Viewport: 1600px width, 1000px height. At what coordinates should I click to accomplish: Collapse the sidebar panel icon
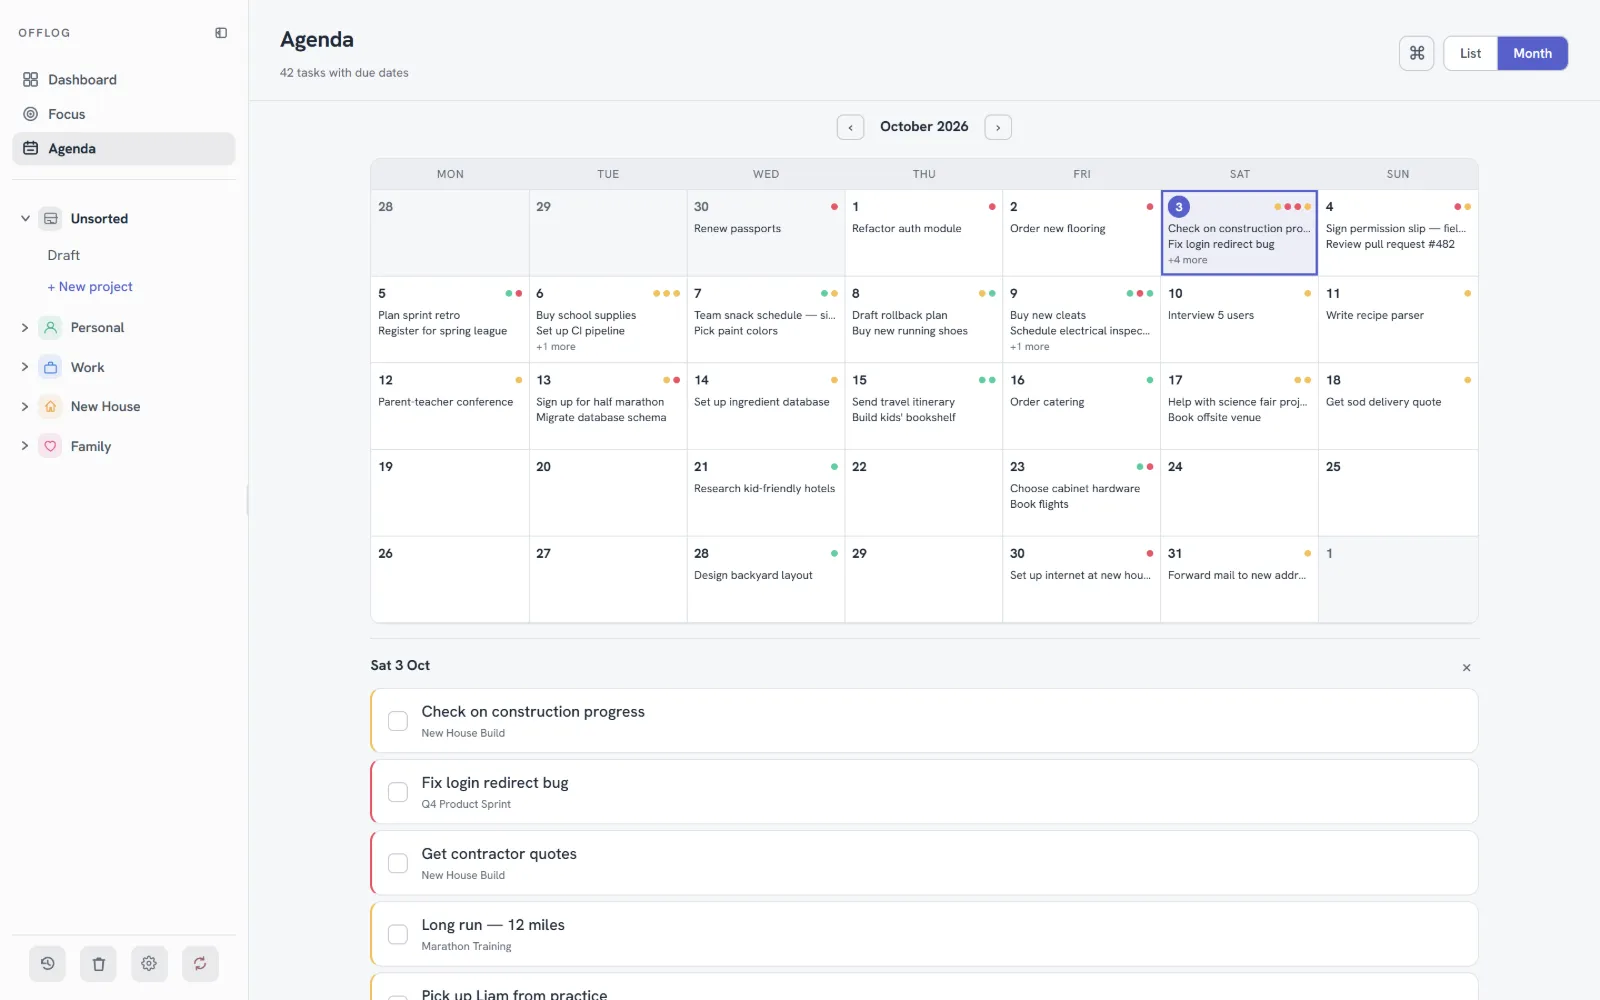[221, 33]
